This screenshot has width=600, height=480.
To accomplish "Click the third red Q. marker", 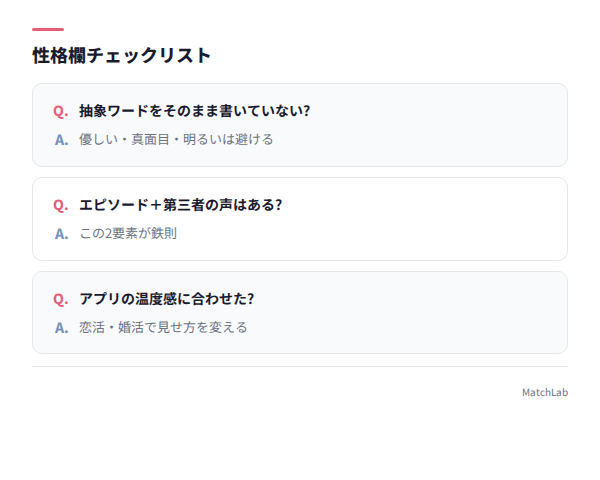I will click(61, 299).
